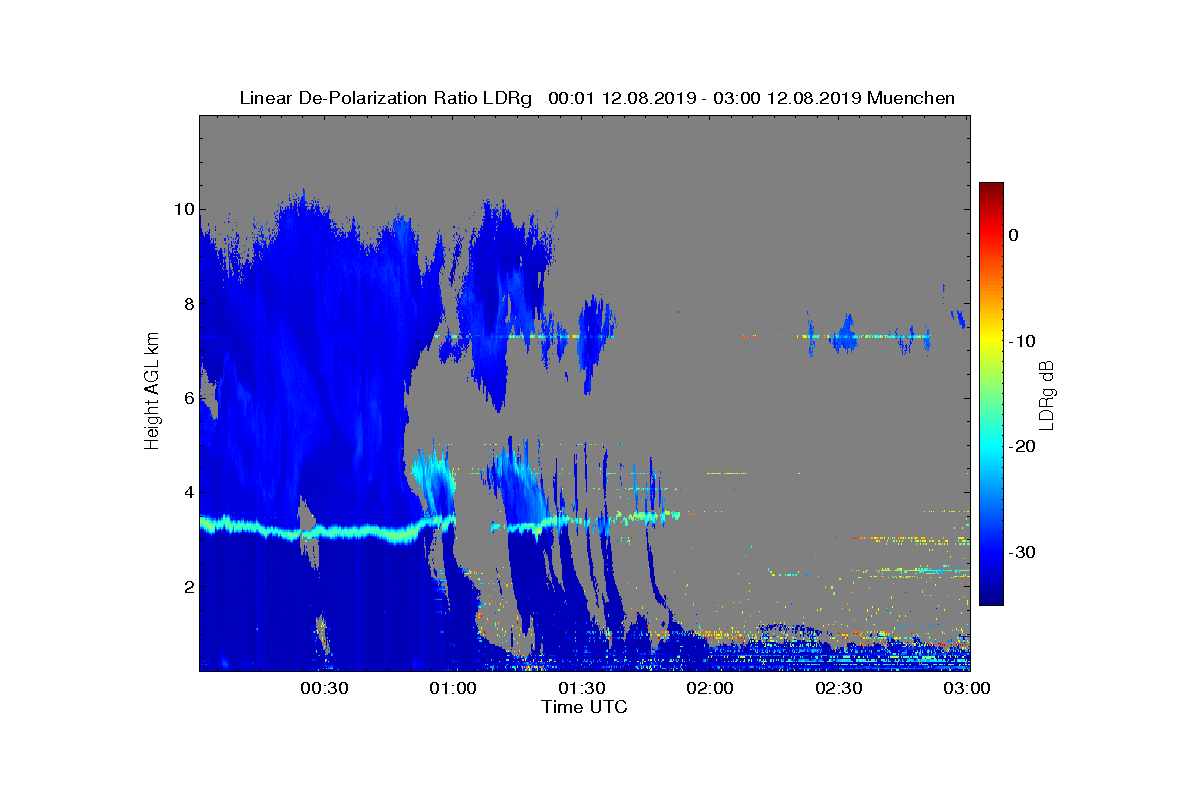The height and width of the screenshot is (800, 1200).
Task: Click the plot title about Linear De-Polarization Ratio
Action: (x=597, y=98)
